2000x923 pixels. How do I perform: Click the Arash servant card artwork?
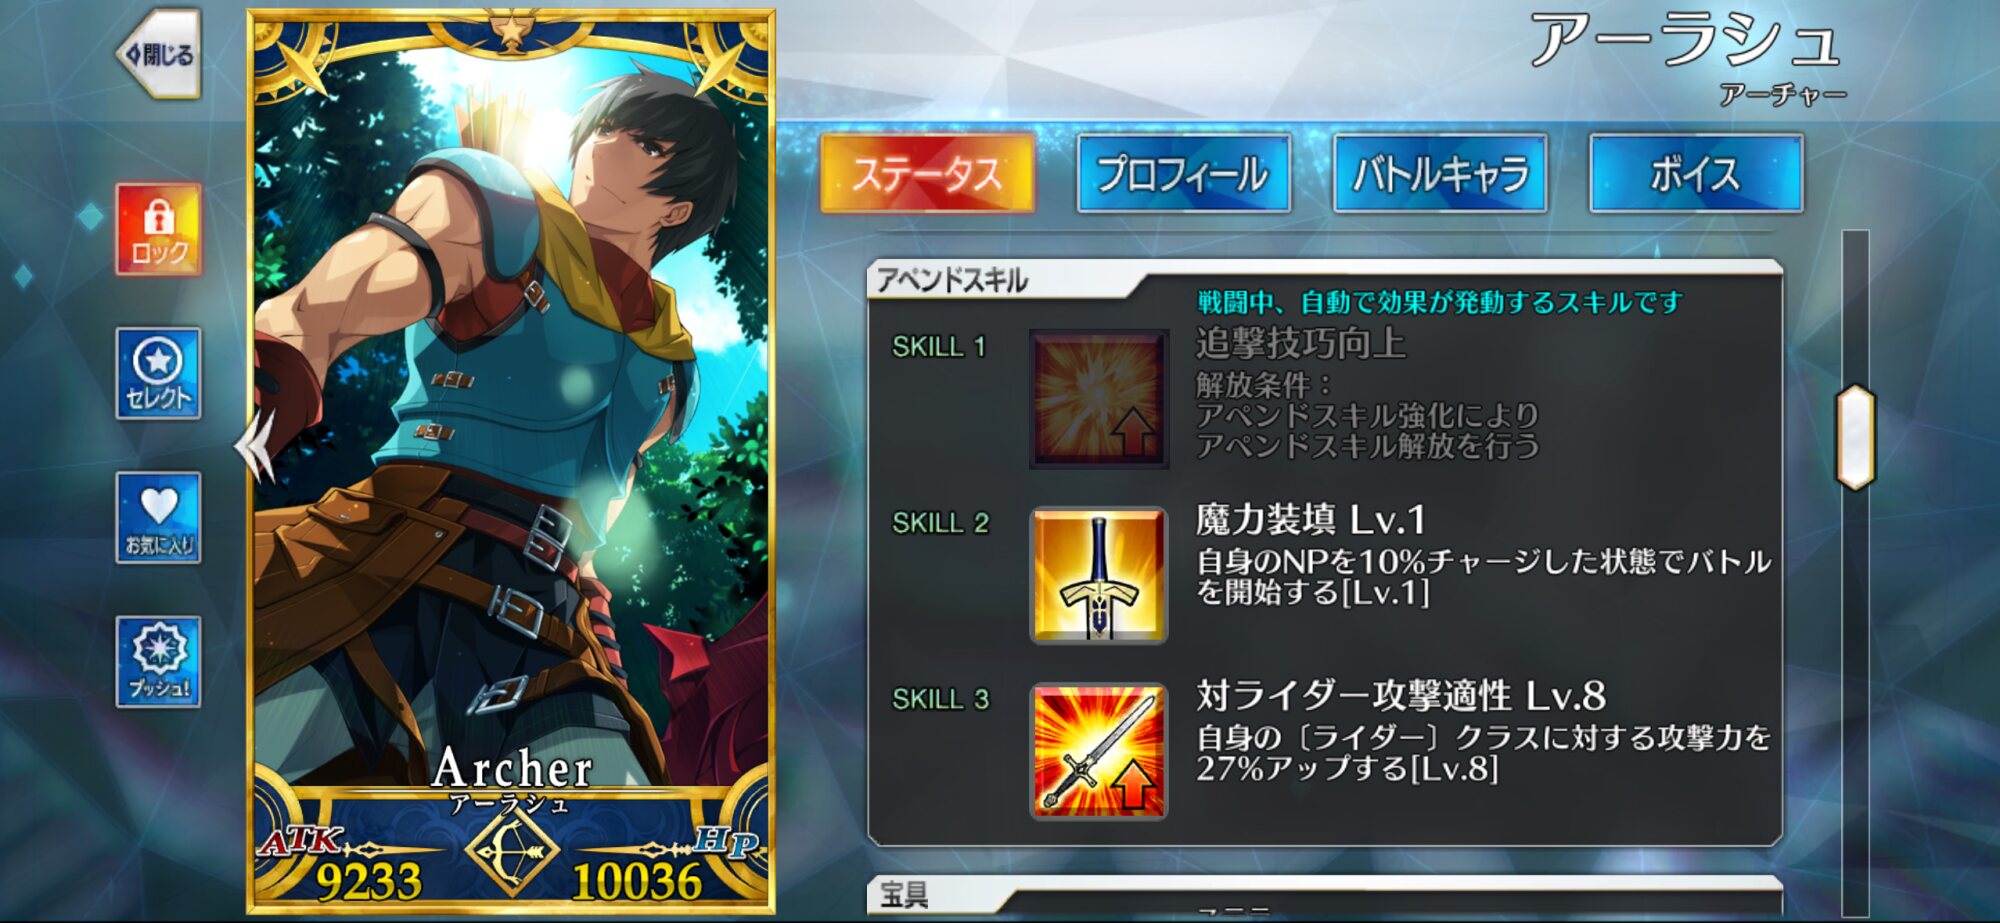point(511,420)
